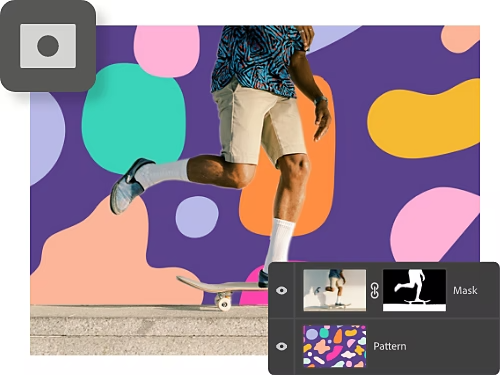500x375 pixels.
Task: Sample the large teal blob on canvas
Action: 133,118
